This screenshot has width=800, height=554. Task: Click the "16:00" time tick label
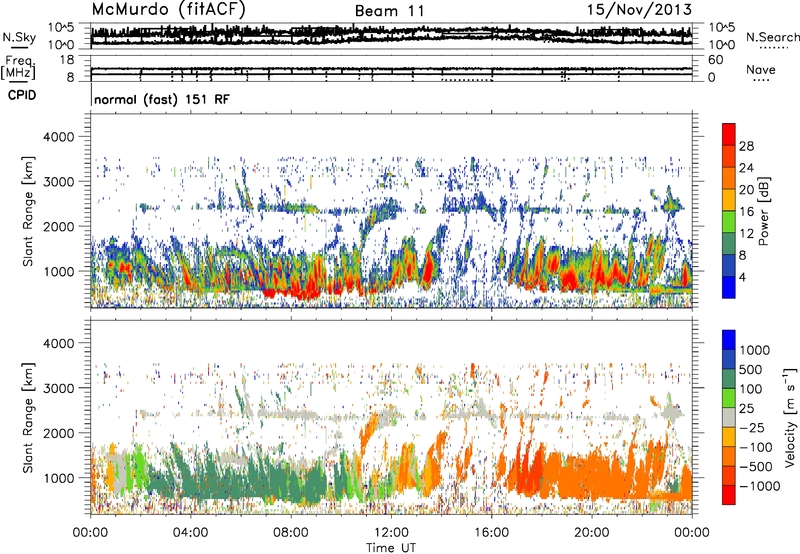coord(492,533)
